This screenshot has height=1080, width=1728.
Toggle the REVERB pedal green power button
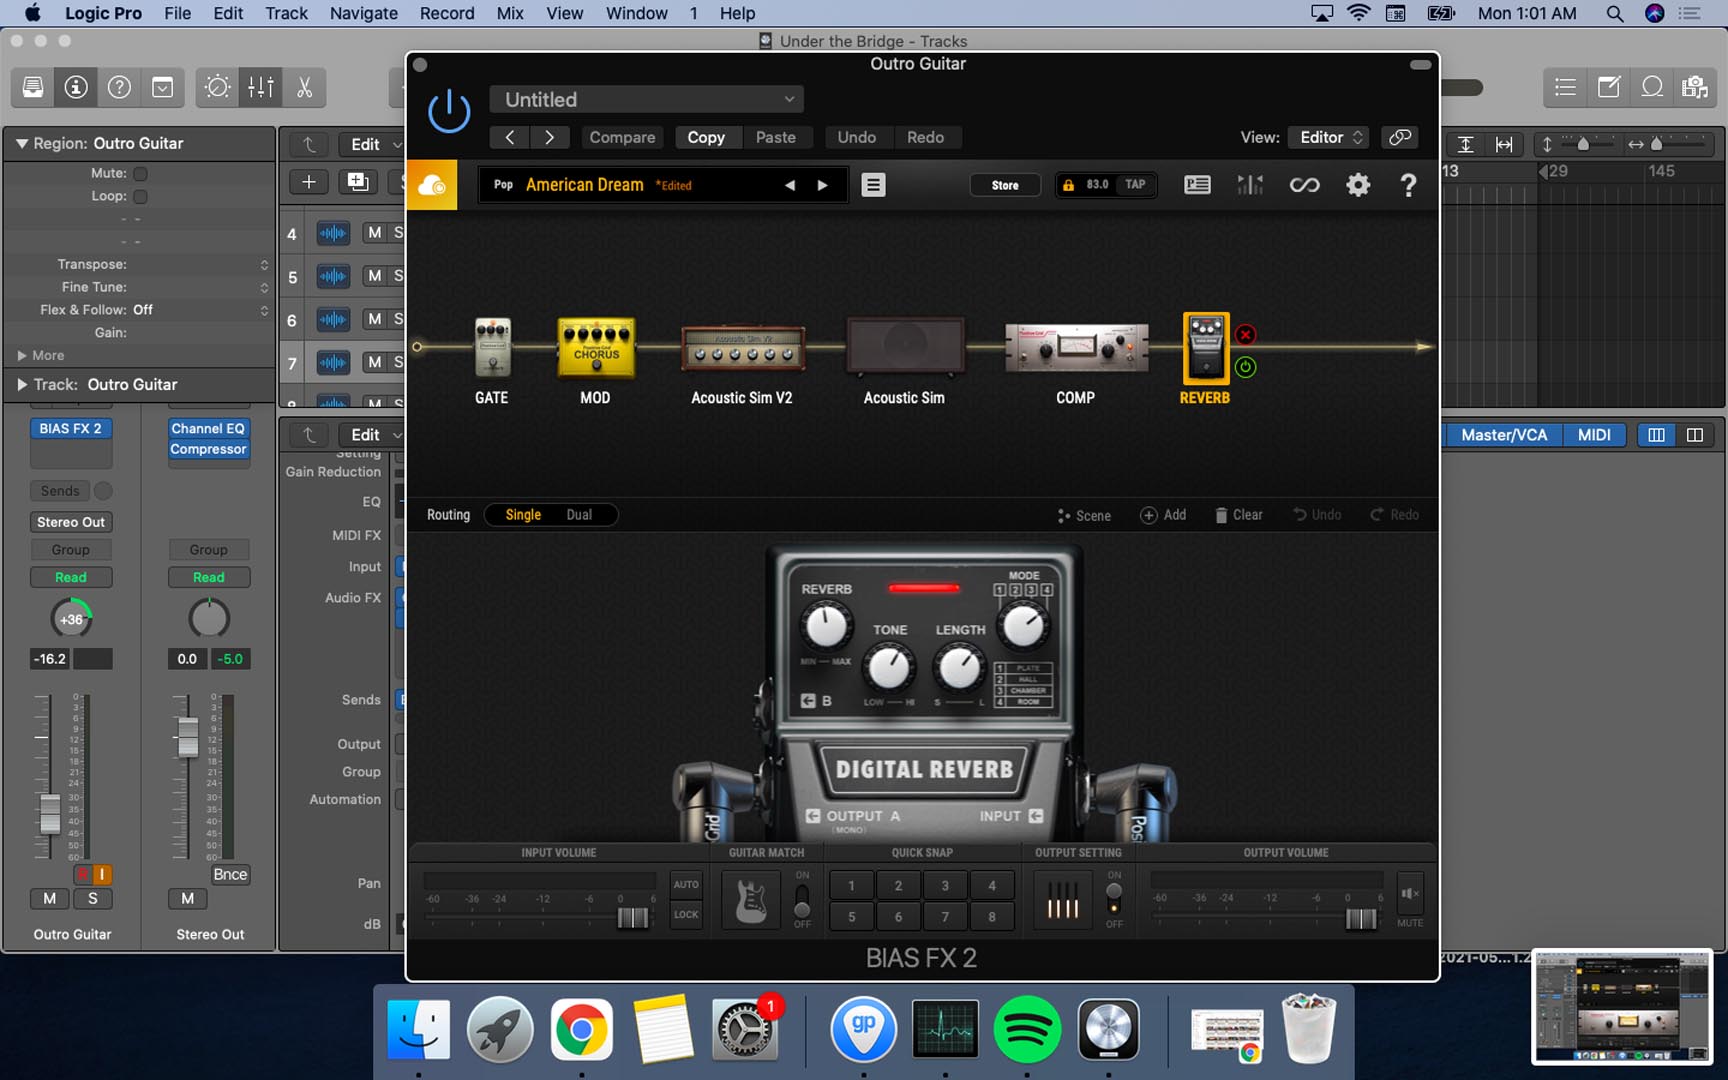tap(1245, 367)
